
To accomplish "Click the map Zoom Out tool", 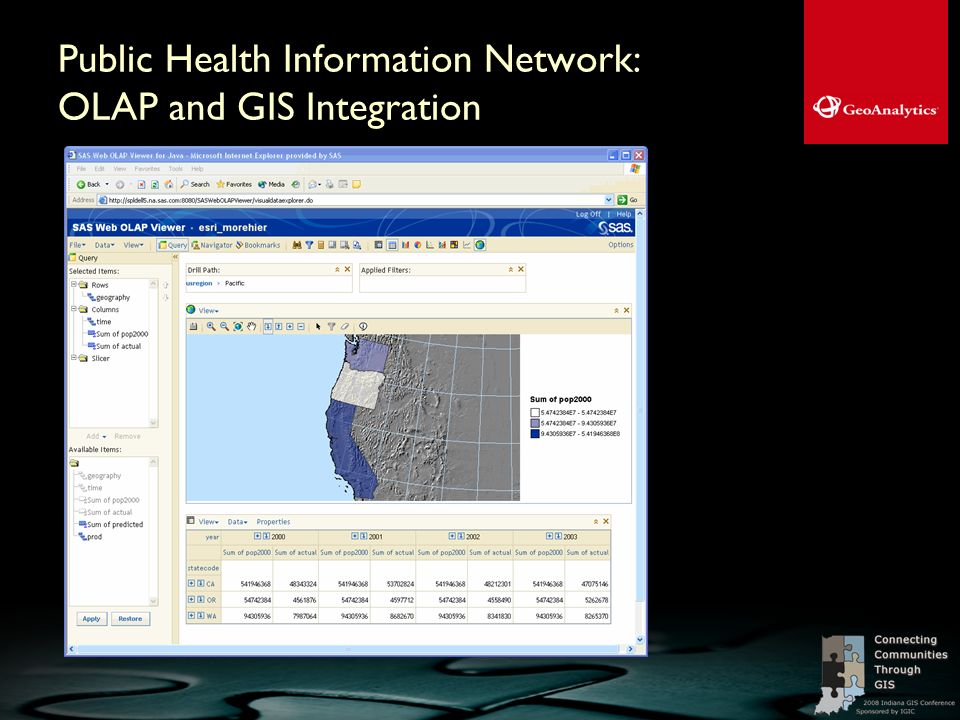I will (x=224, y=326).
